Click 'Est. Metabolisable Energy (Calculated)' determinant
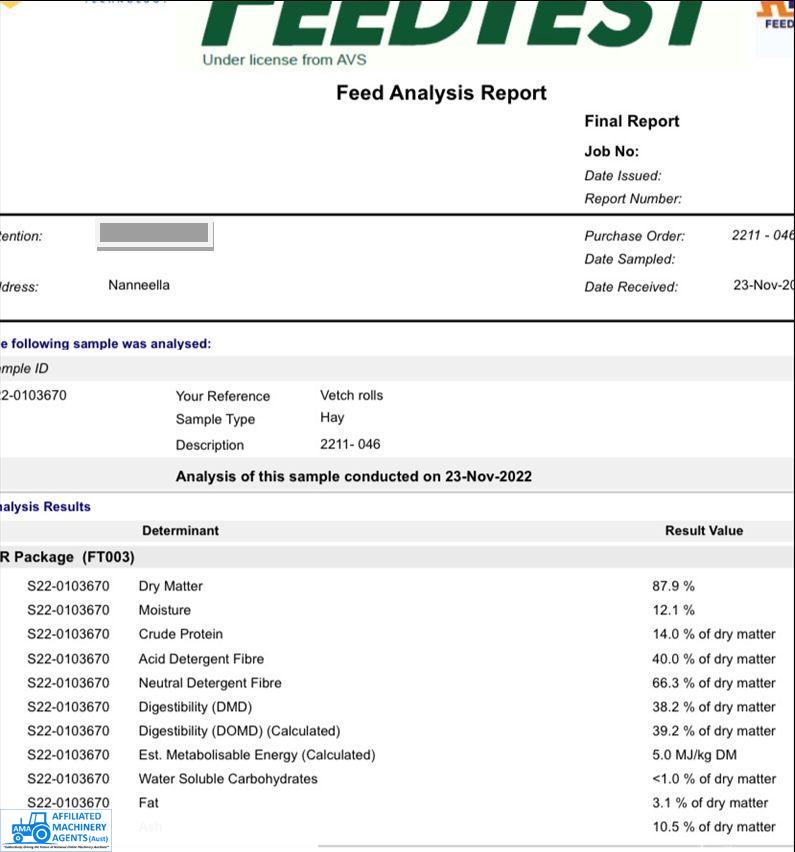The height and width of the screenshot is (852, 795). (257, 755)
